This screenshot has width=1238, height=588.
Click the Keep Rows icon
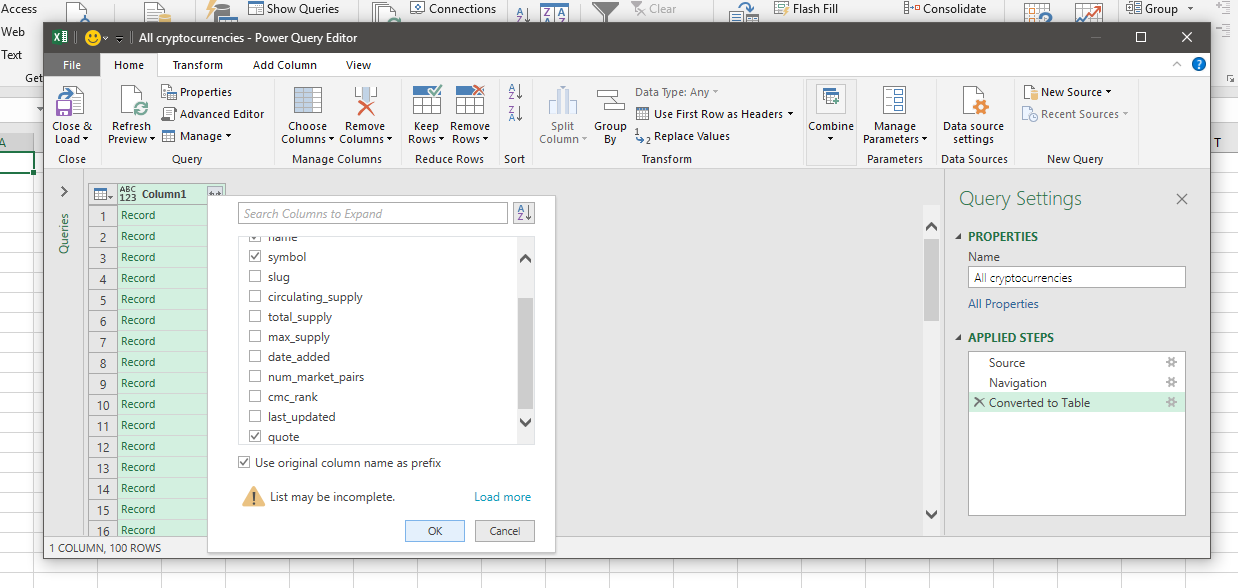[427, 102]
